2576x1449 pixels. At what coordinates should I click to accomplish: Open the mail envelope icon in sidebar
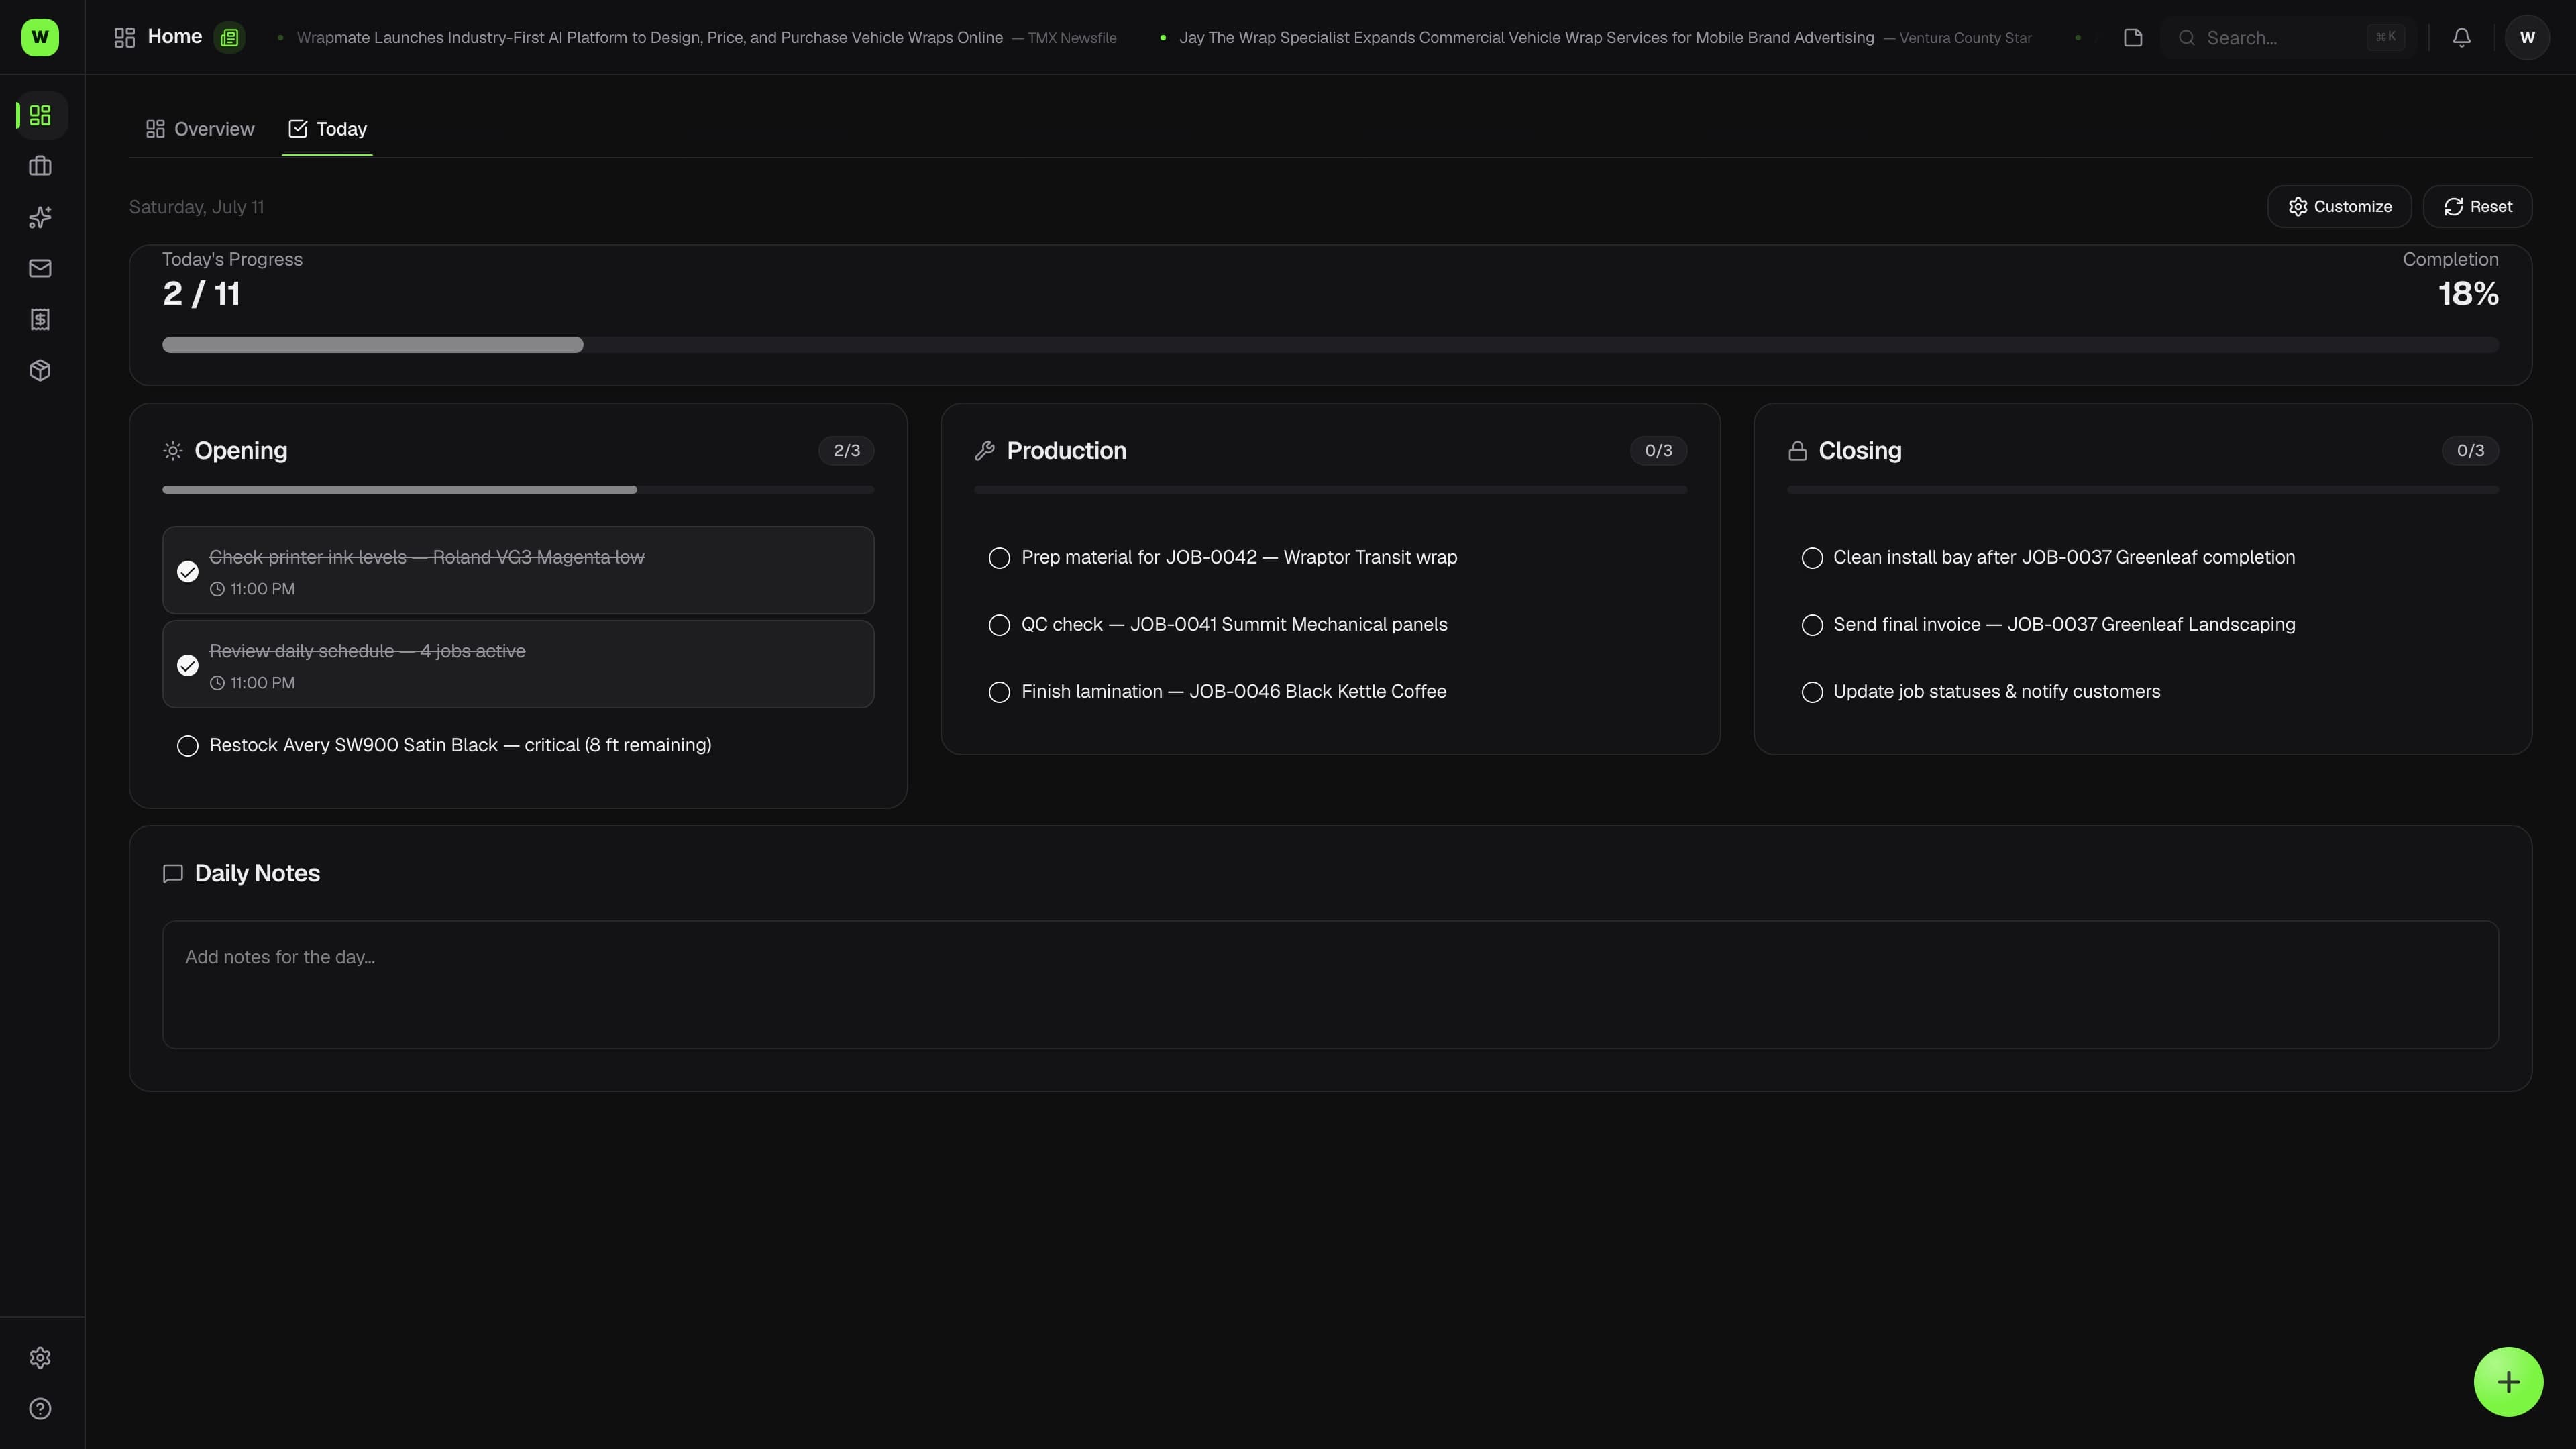pyautogui.click(x=40, y=268)
